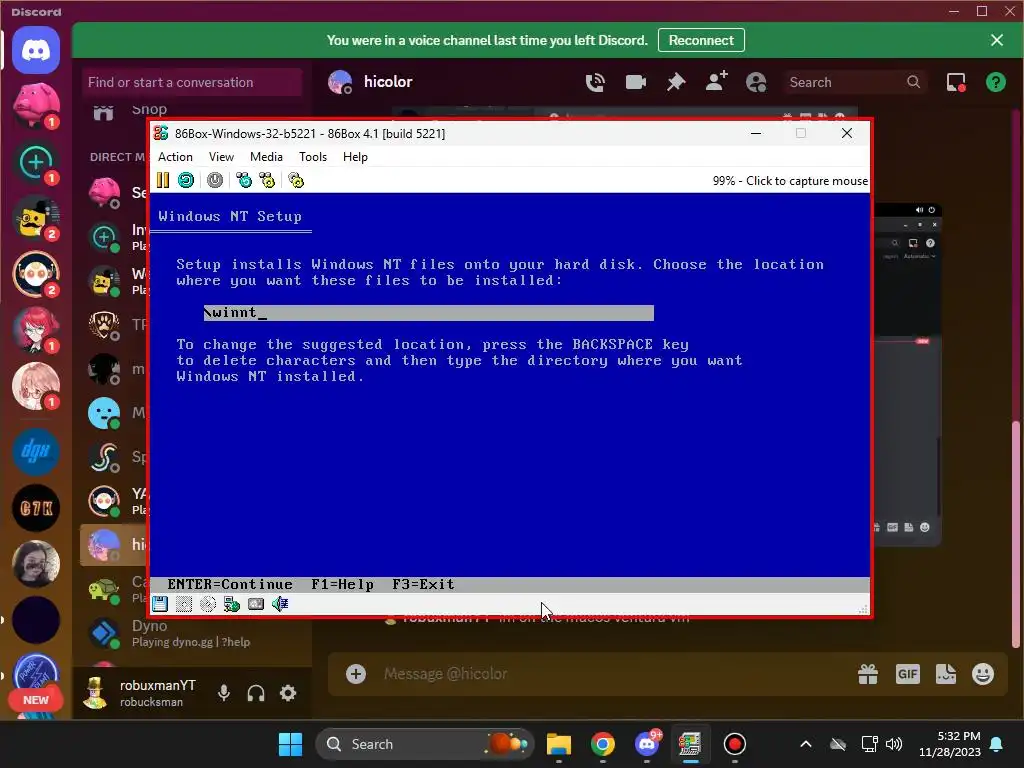Open the sticker picker
1024x768 pixels.
946,674
